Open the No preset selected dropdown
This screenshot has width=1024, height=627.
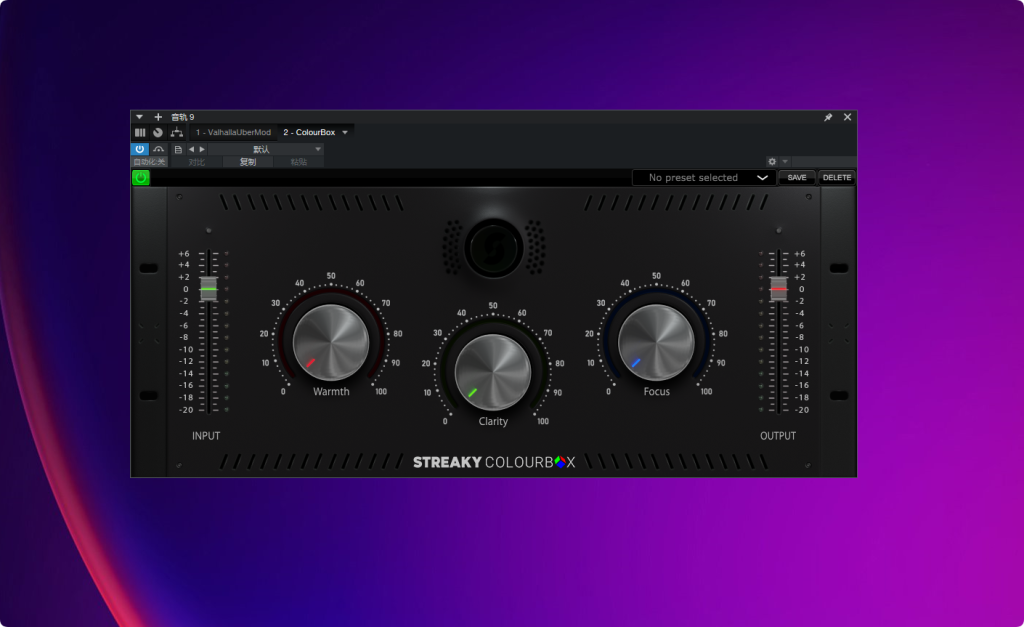pos(704,178)
